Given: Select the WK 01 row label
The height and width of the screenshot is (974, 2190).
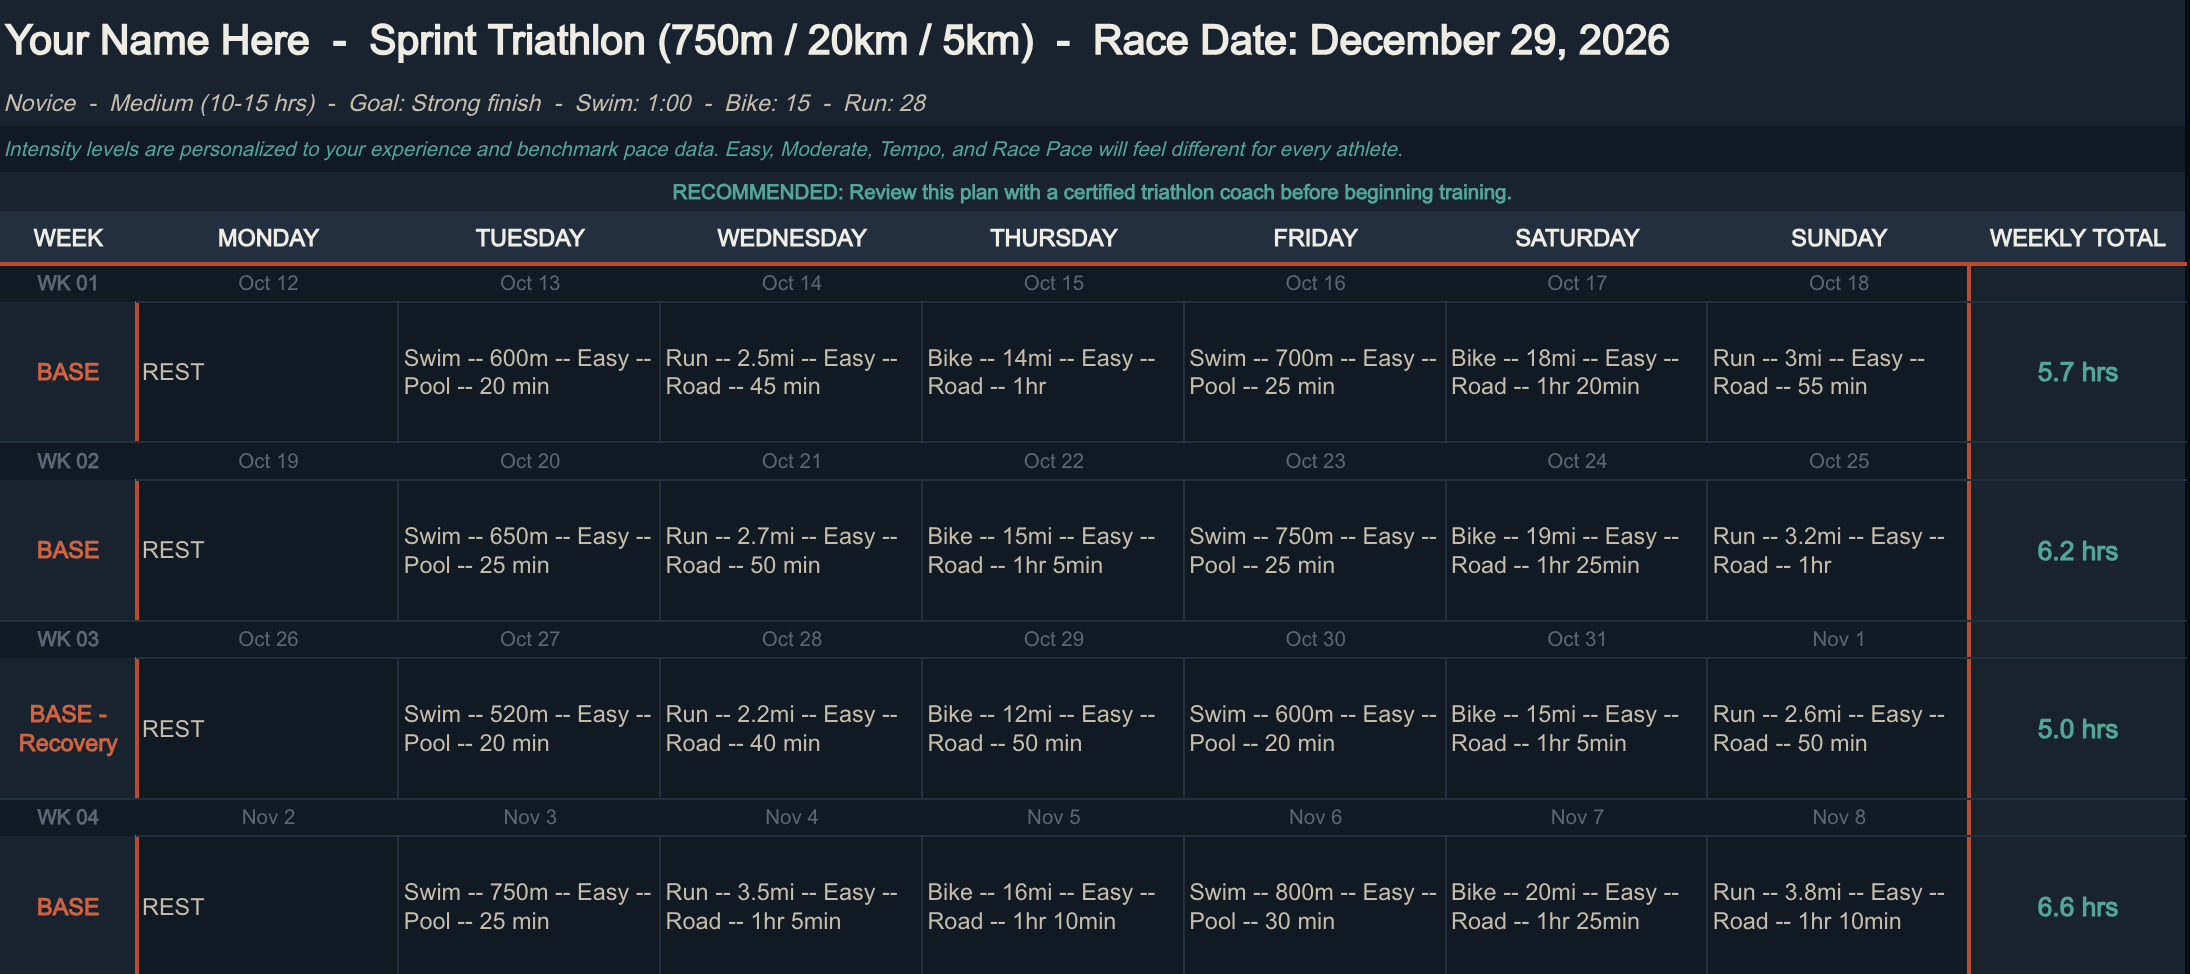Looking at the screenshot, I should point(68,283).
